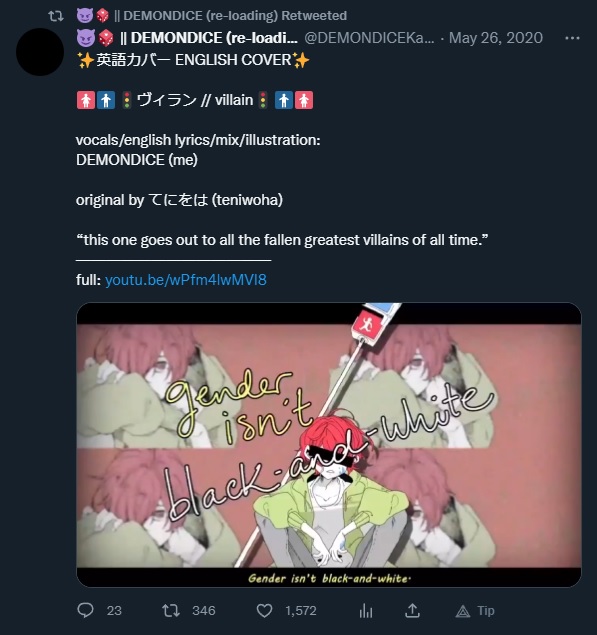Open the three-dot more options menu
Viewport: 597px width, 635px height.
[x=572, y=38]
